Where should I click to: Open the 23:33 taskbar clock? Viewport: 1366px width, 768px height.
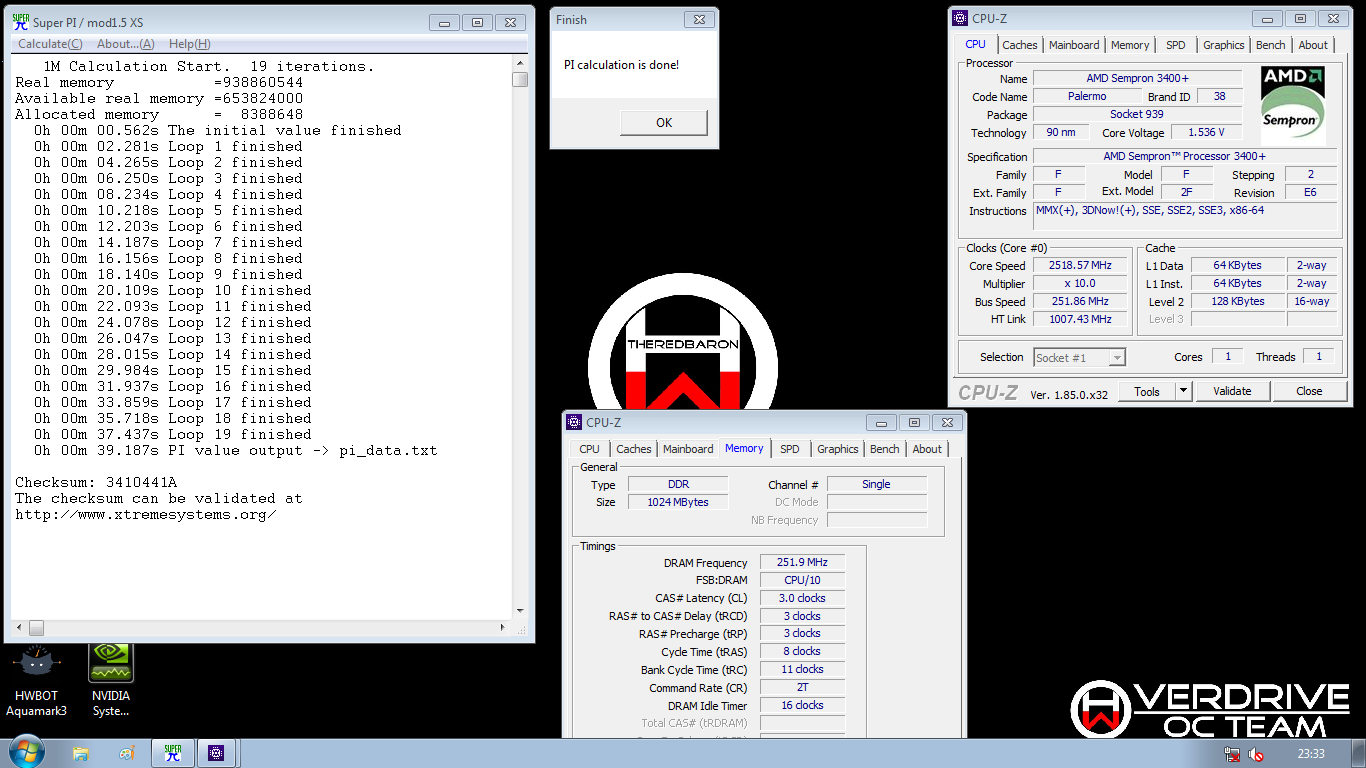click(x=1310, y=754)
